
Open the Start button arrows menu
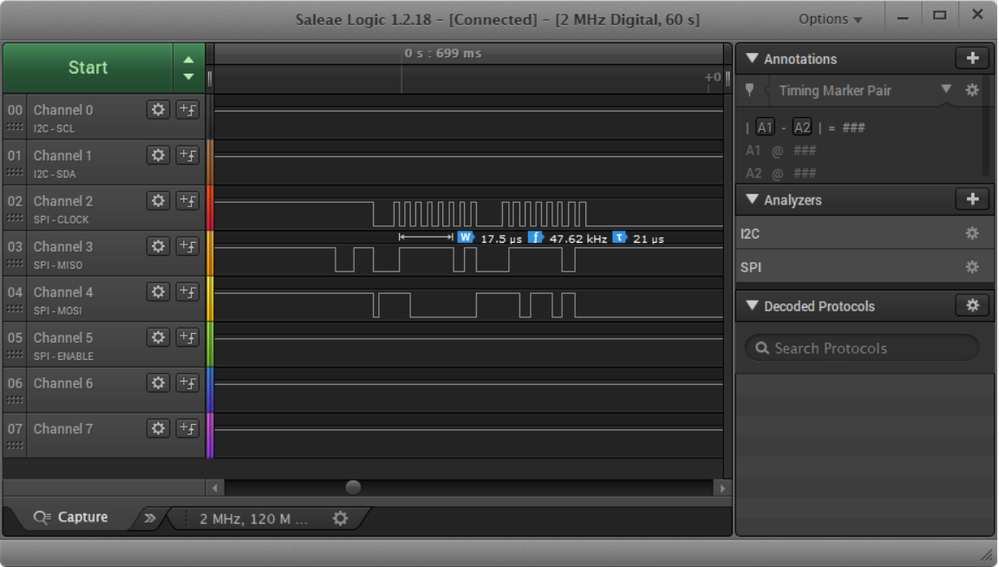tap(189, 68)
